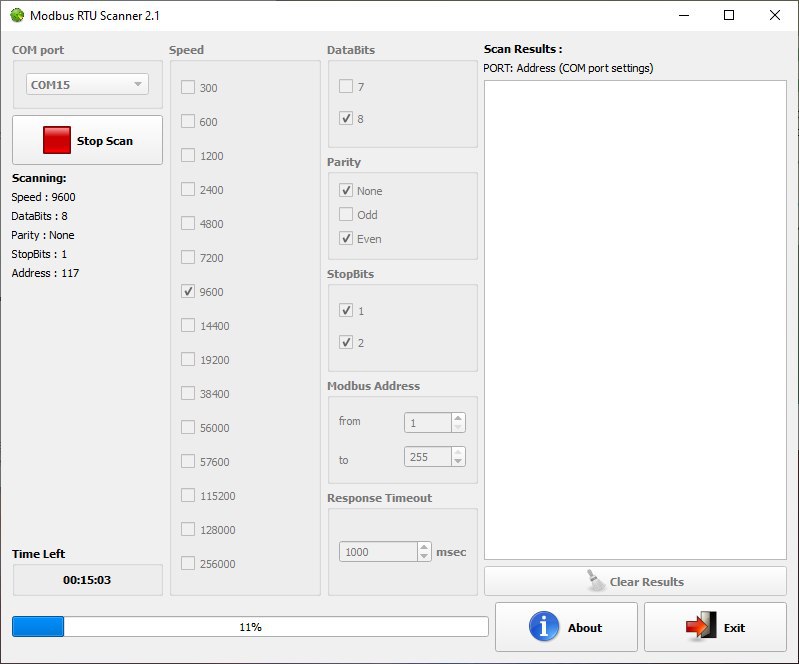Decrease the from address spinner
The image size is (799, 664).
(458, 427)
